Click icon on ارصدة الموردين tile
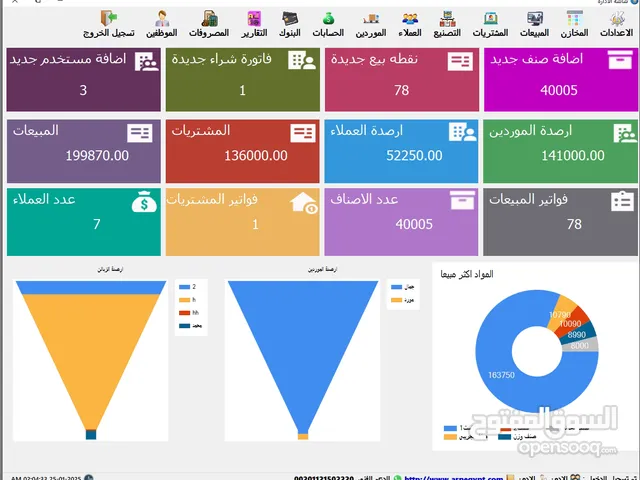This screenshot has width=640, height=480. tap(624, 133)
